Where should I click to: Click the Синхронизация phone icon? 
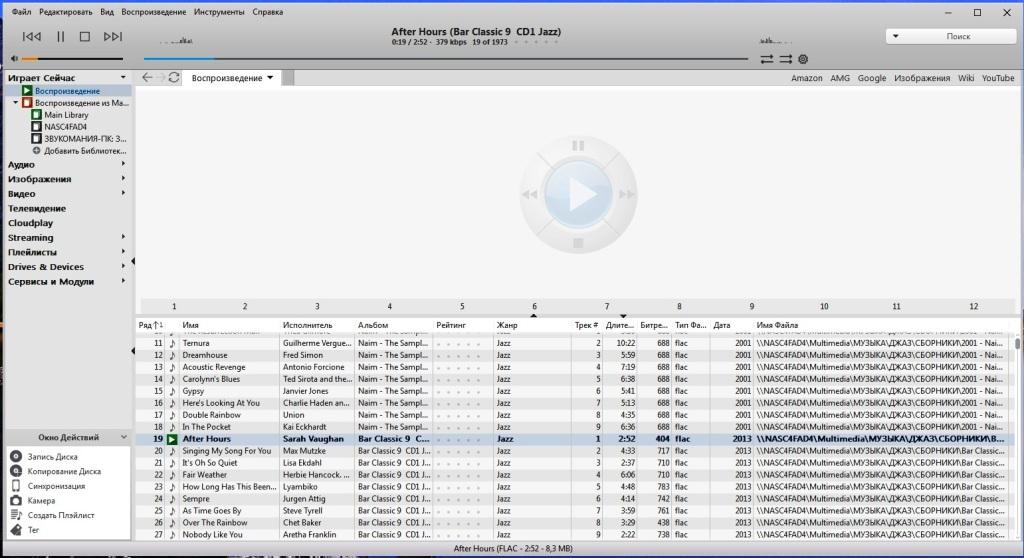(x=16, y=486)
